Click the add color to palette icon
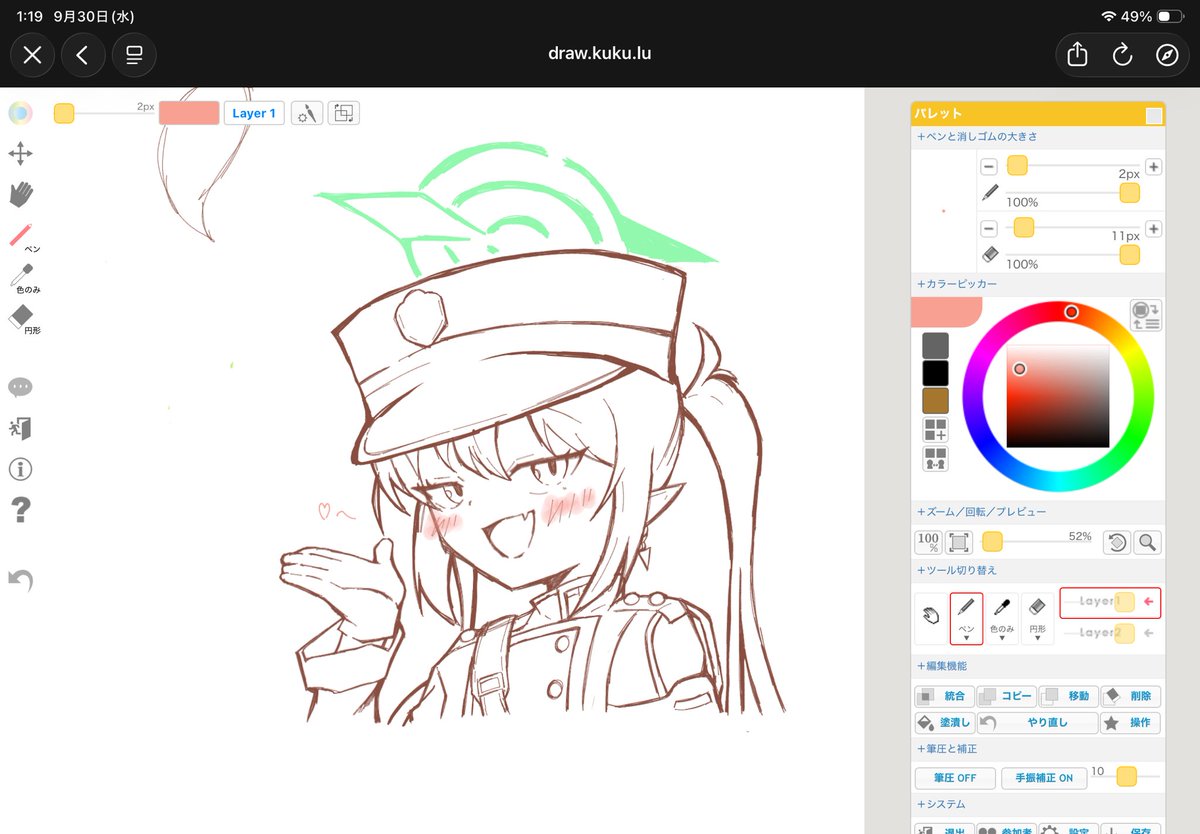The height and width of the screenshot is (834, 1200). click(x=935, y=431)
